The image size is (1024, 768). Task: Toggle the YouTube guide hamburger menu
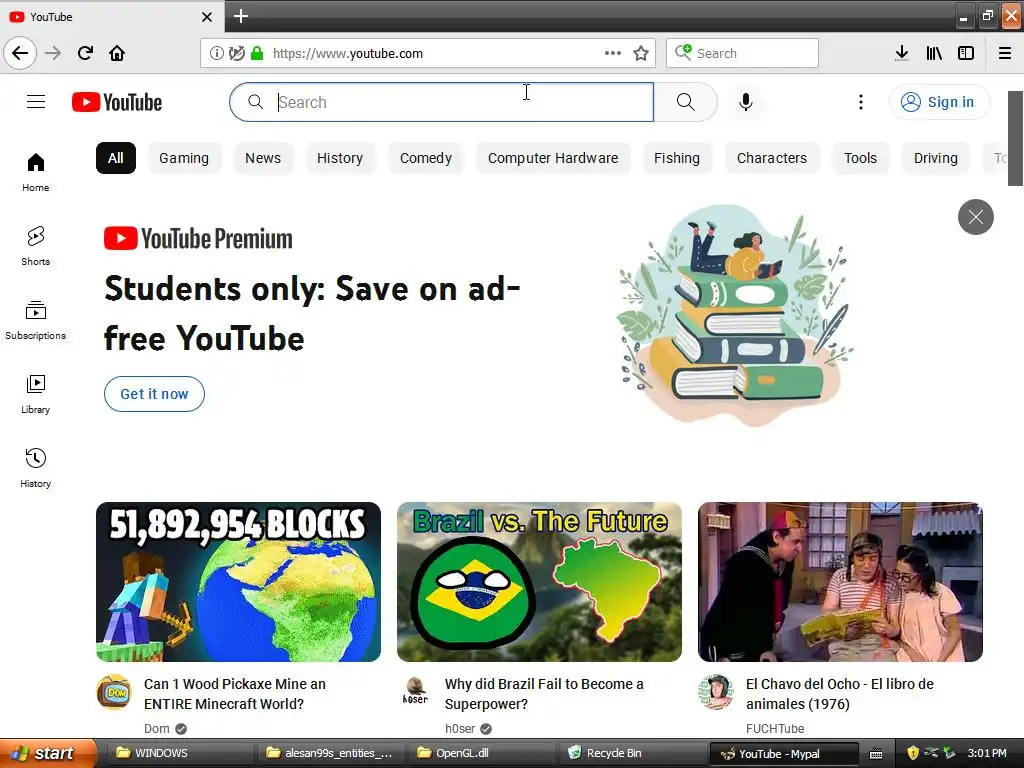36,102
